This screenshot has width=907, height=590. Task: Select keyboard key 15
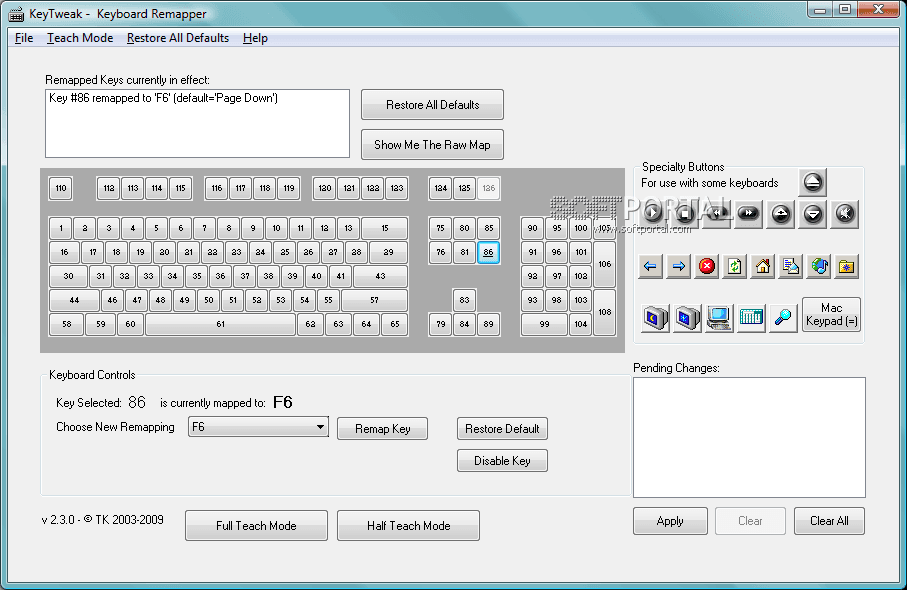pos(385,228)
